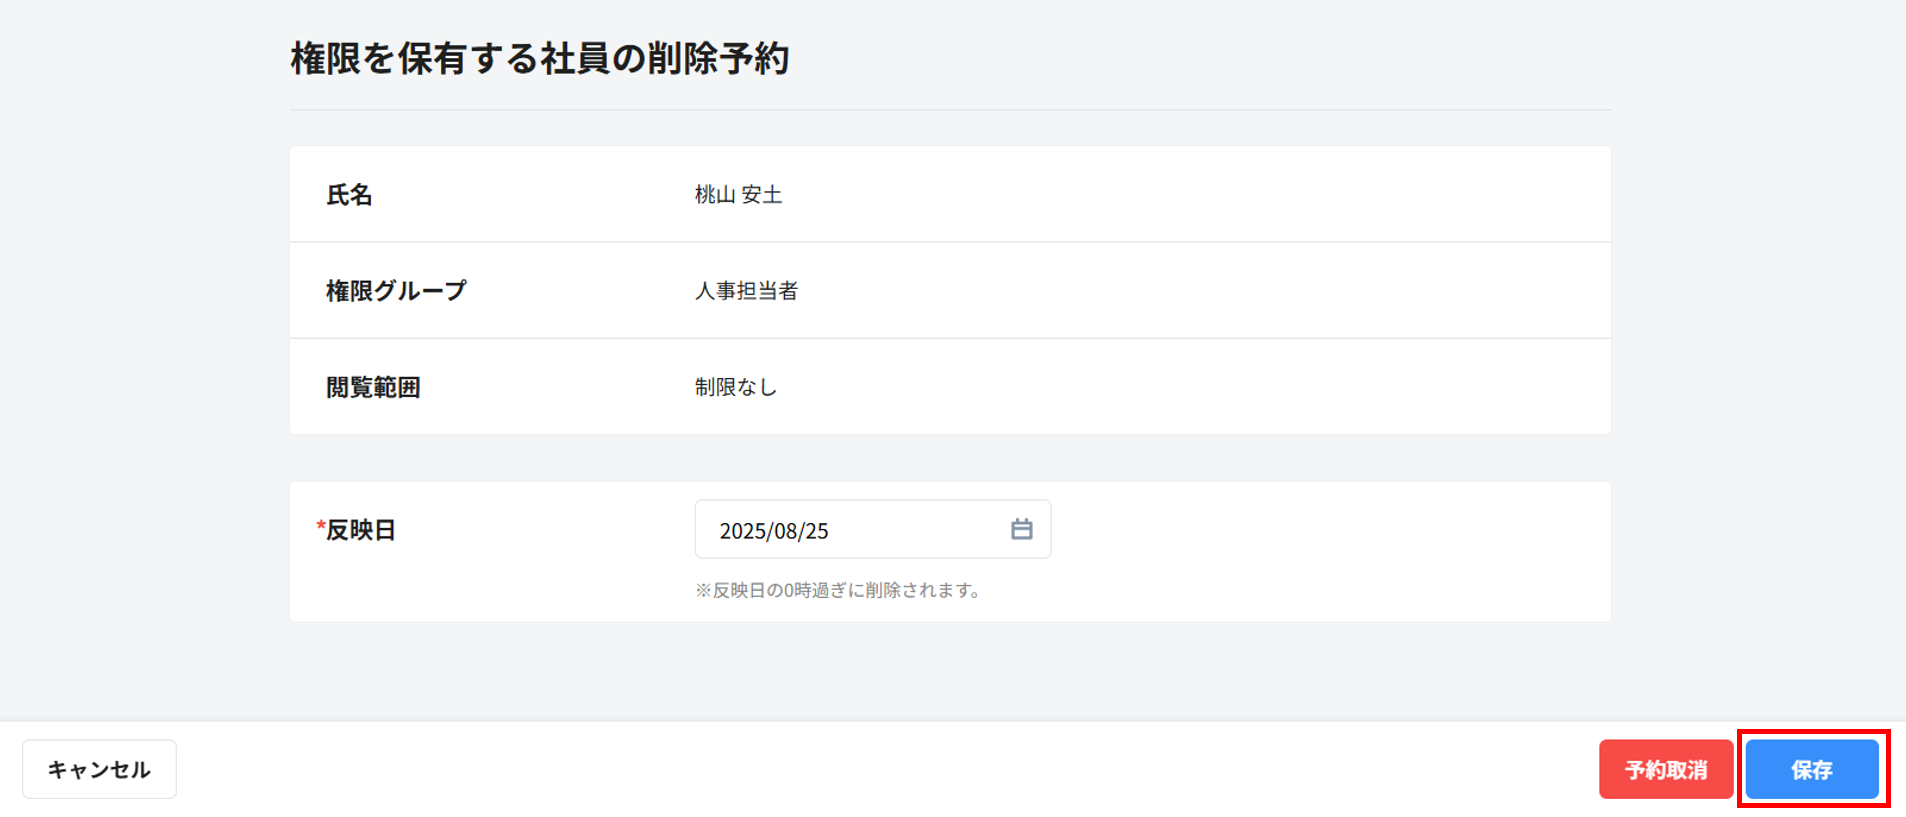Select the 制限なし viewing range value
Screen dimensions: 1906x817
736,387
